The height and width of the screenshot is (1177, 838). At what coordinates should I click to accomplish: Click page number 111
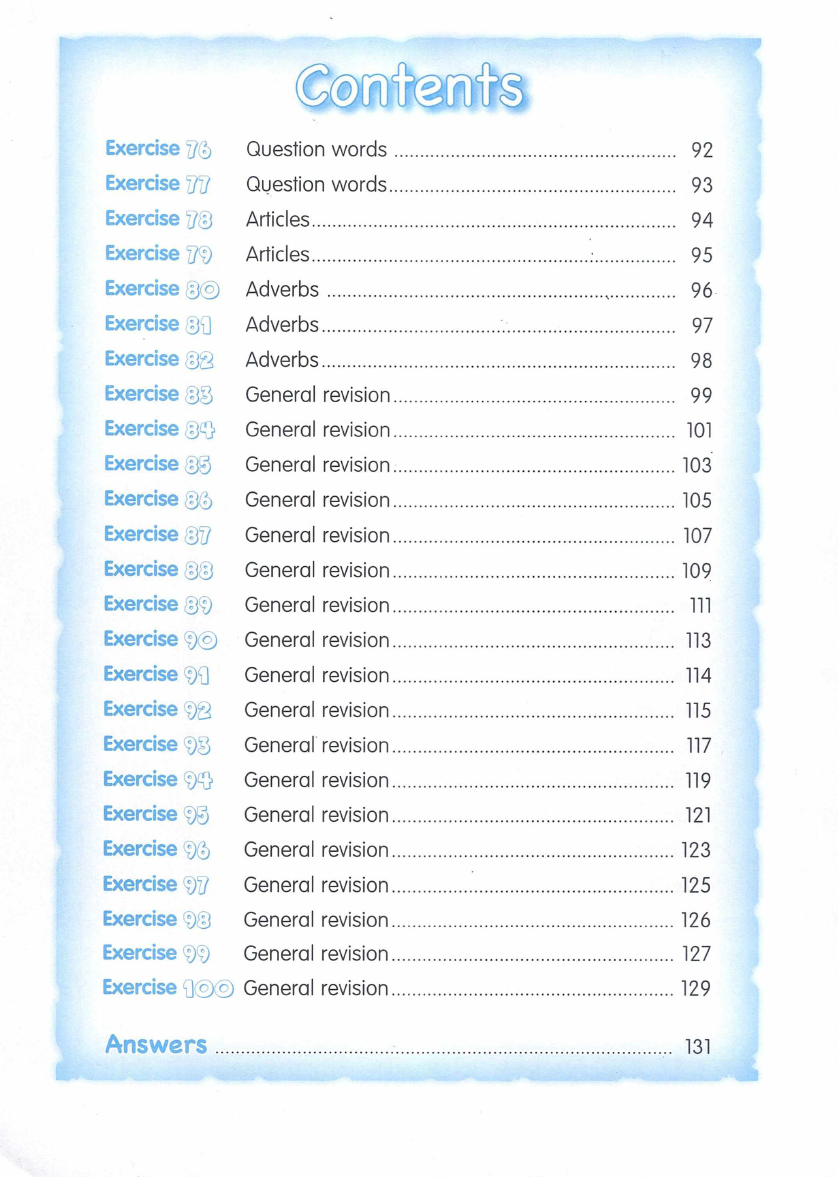click(700, 606)
